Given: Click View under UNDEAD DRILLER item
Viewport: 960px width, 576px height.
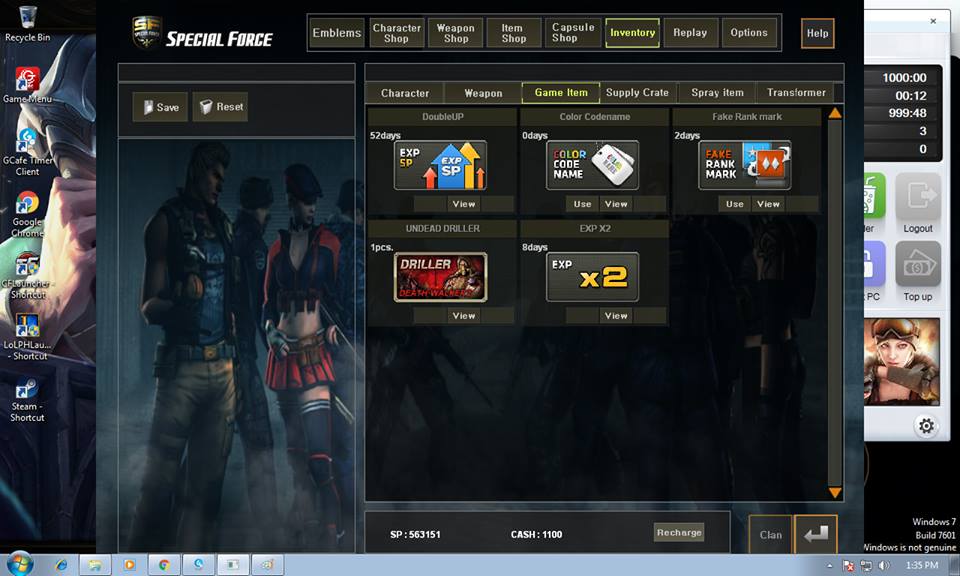Looking at the screenshot, I should click(x=463, y=316).
